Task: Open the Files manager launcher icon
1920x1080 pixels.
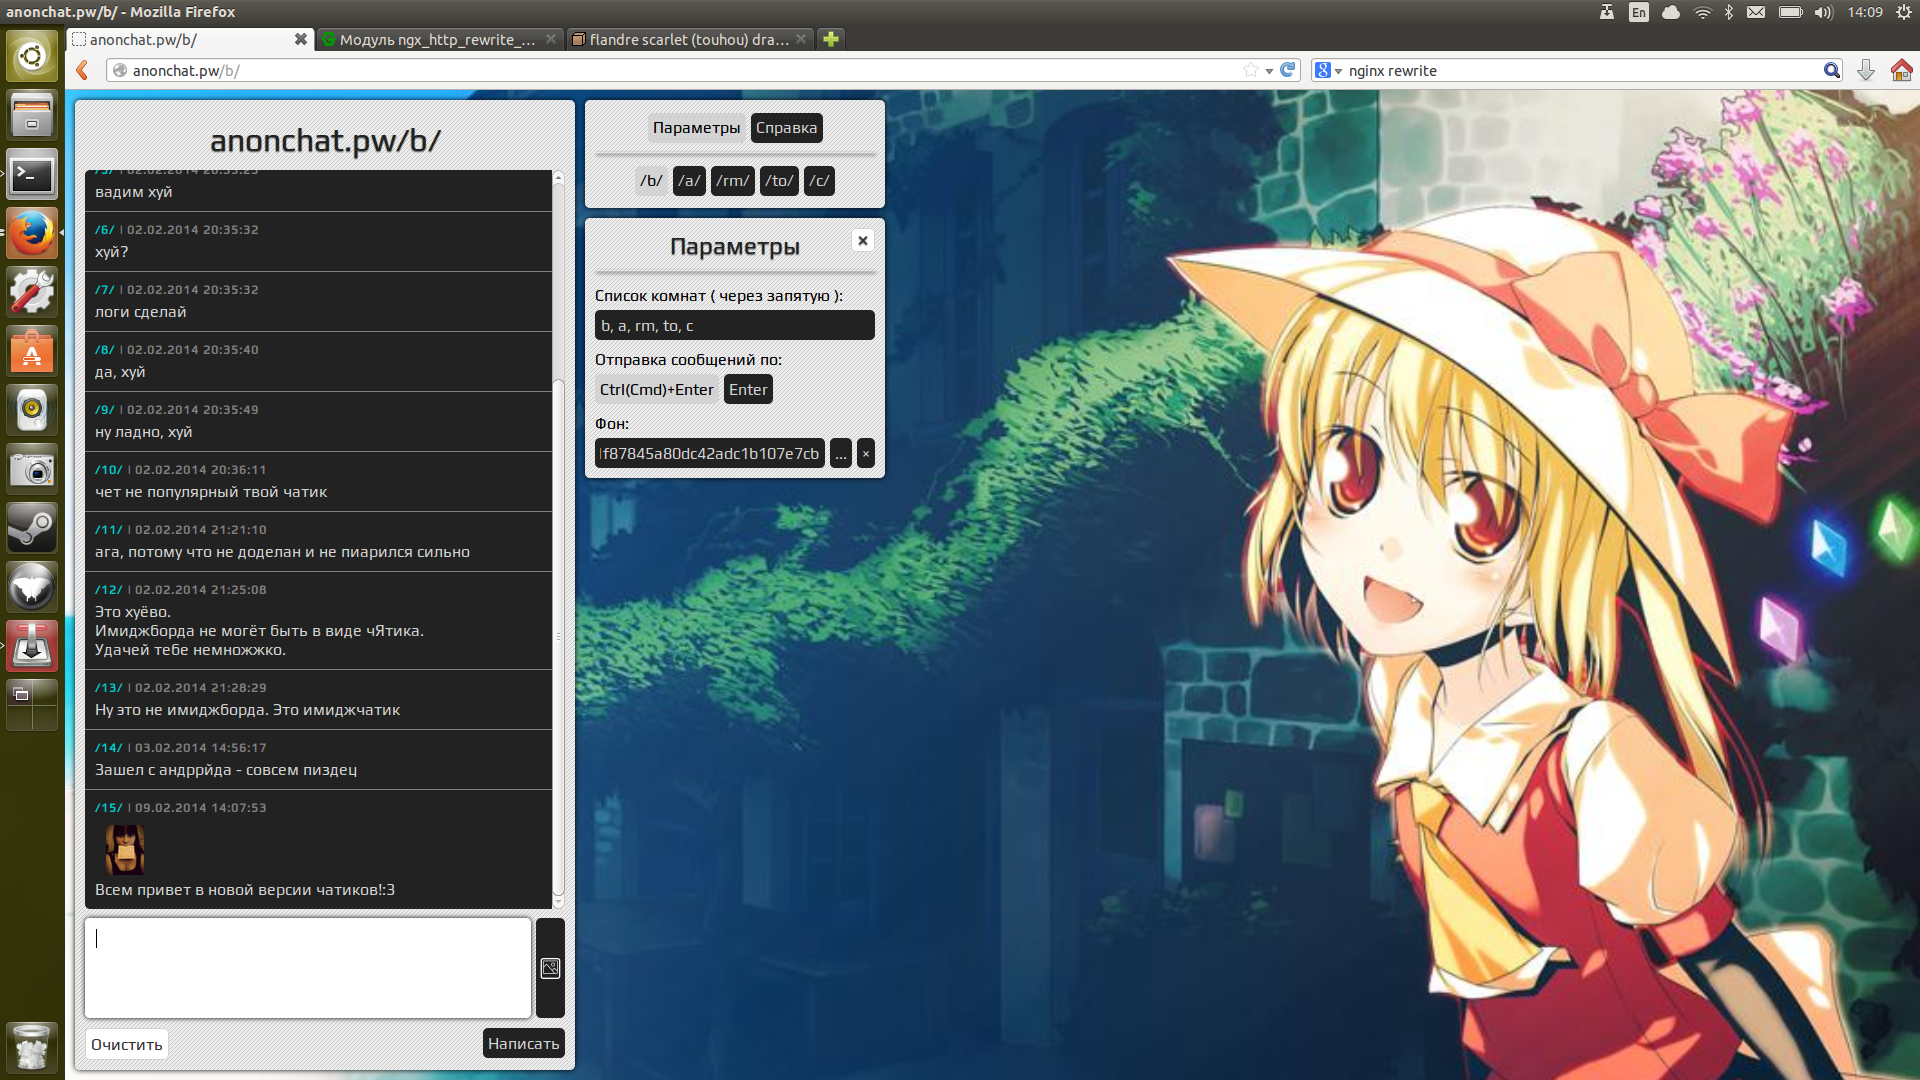Action: (32, 115)
